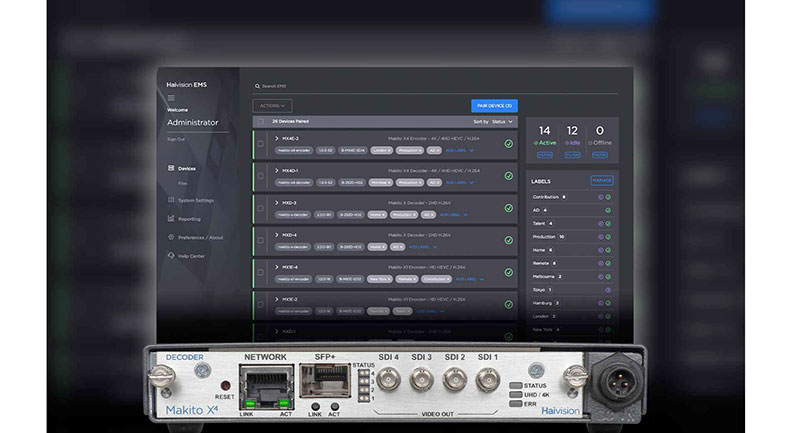Open Help Center in the sidebar
The height and width of the screenshot is (433, 800).
pyautogui.click(x=191, y=256)
